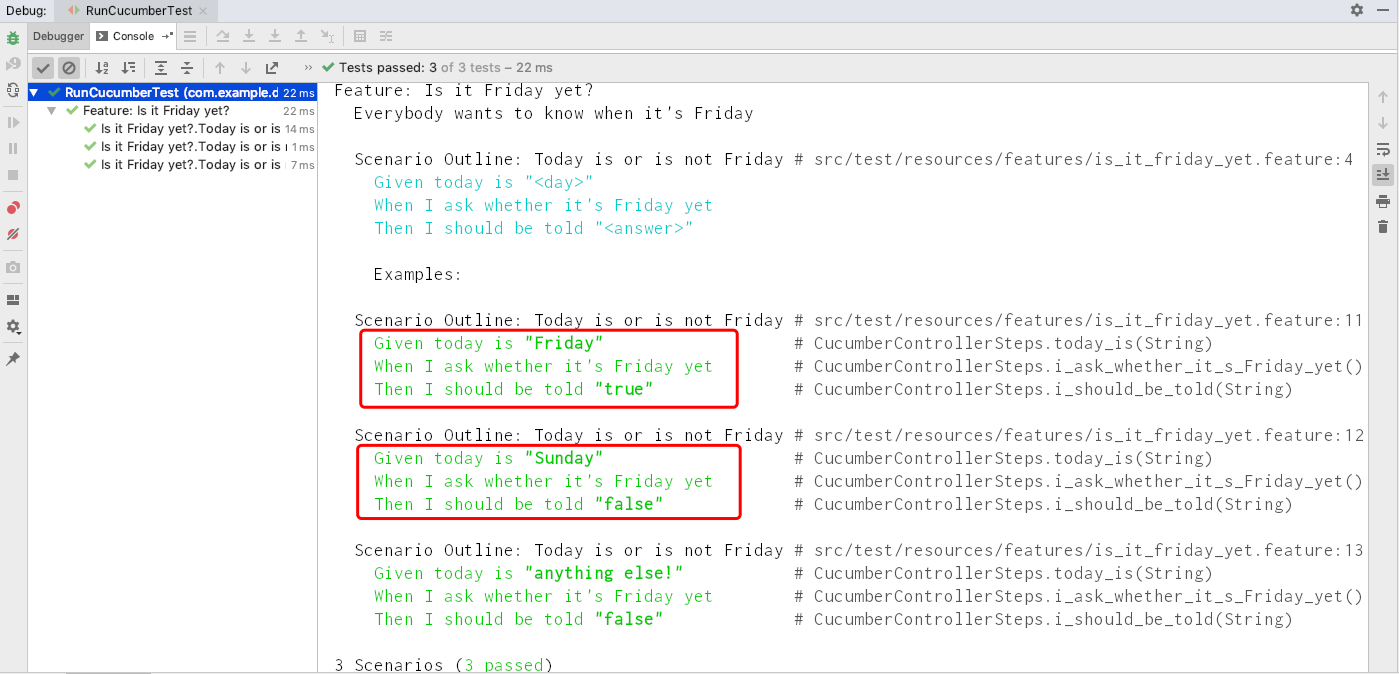Click the Resume Program icon
The image size is (1399, 674).
pos(13,122)
